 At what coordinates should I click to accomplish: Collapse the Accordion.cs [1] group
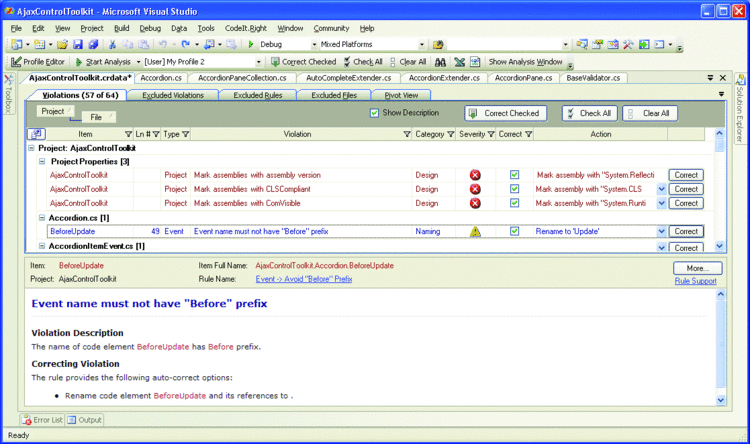[42, 218]
